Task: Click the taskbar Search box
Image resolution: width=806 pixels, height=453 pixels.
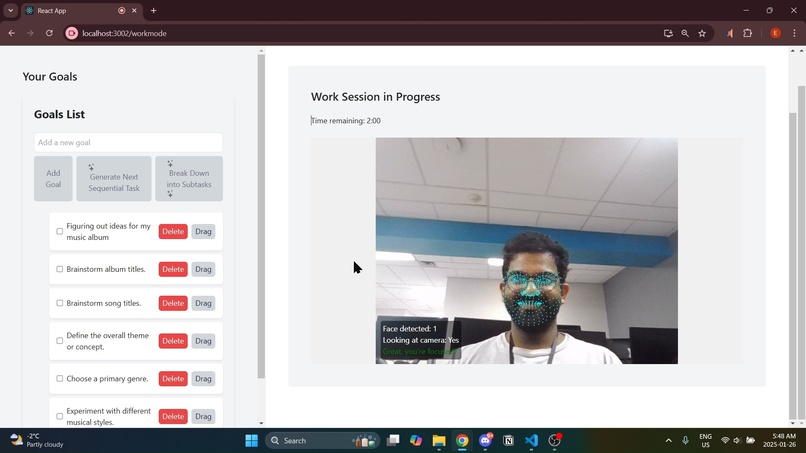Action: point(322,440)
